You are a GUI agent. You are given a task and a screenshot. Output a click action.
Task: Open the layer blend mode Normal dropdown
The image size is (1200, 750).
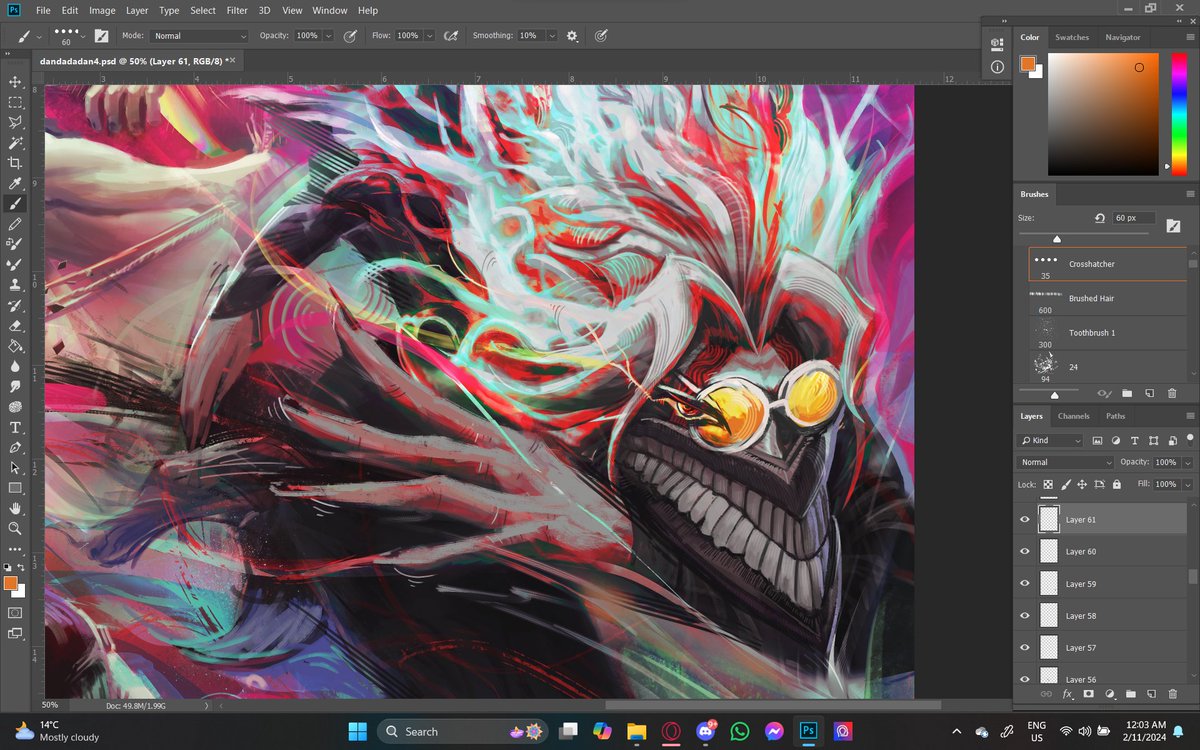1065,462
